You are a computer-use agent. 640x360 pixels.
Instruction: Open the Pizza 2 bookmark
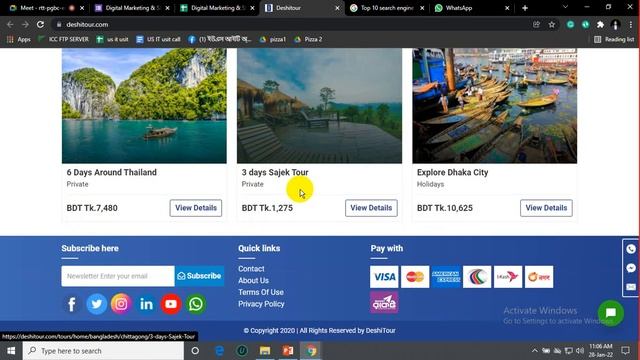tap(308, 39)
